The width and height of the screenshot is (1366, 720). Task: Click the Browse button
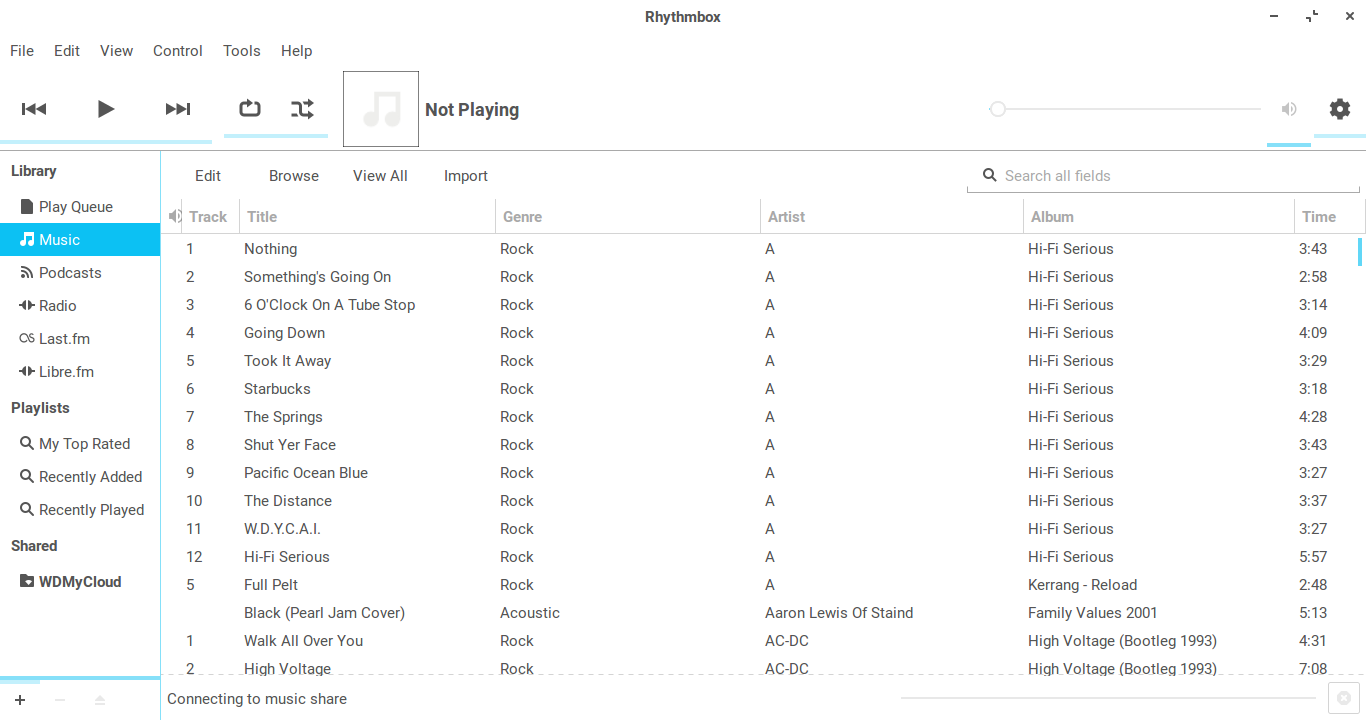pos(294,176)
